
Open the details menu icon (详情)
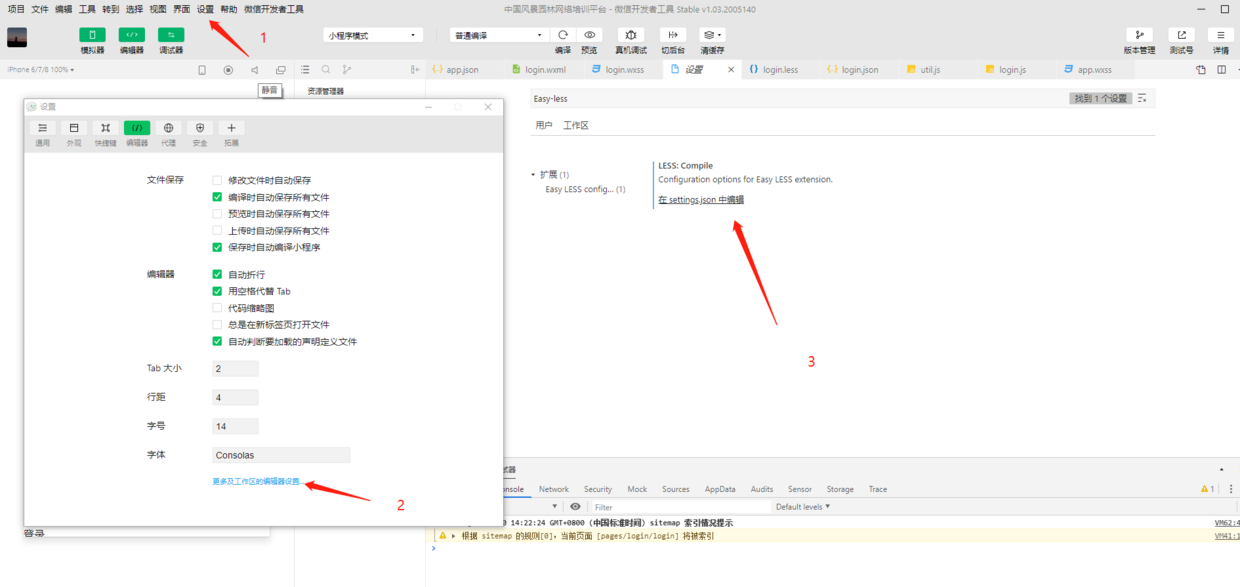[1221, 35]
